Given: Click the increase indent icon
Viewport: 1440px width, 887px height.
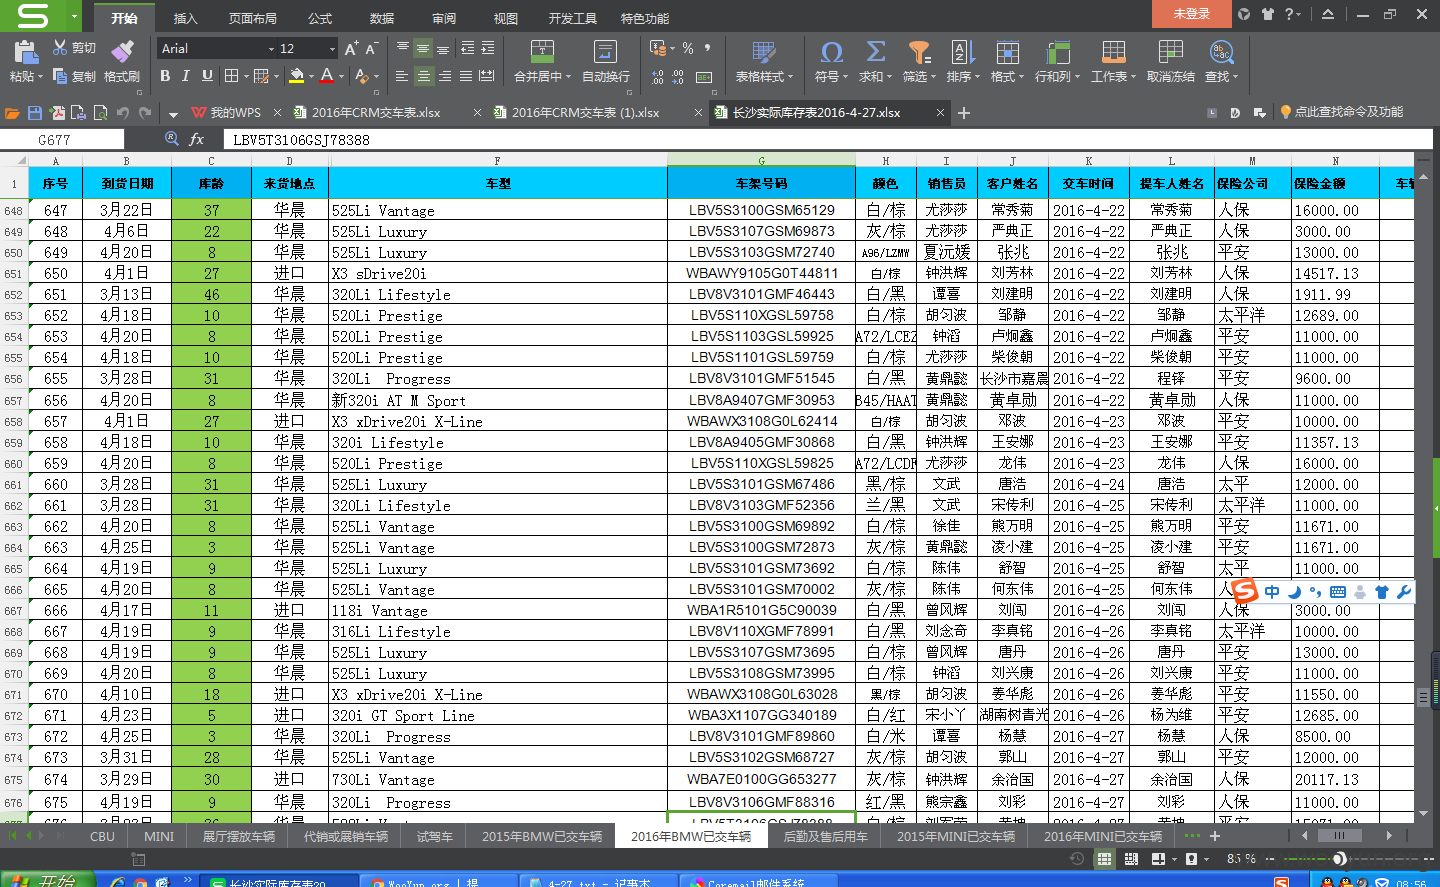Looking at the screenshot, I should pos(488,48).
